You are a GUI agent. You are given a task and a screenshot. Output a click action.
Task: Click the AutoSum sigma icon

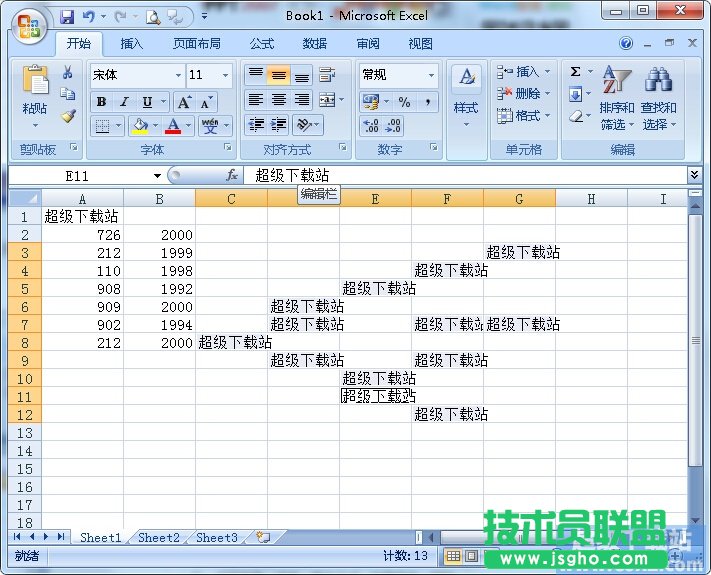(576, 72)
